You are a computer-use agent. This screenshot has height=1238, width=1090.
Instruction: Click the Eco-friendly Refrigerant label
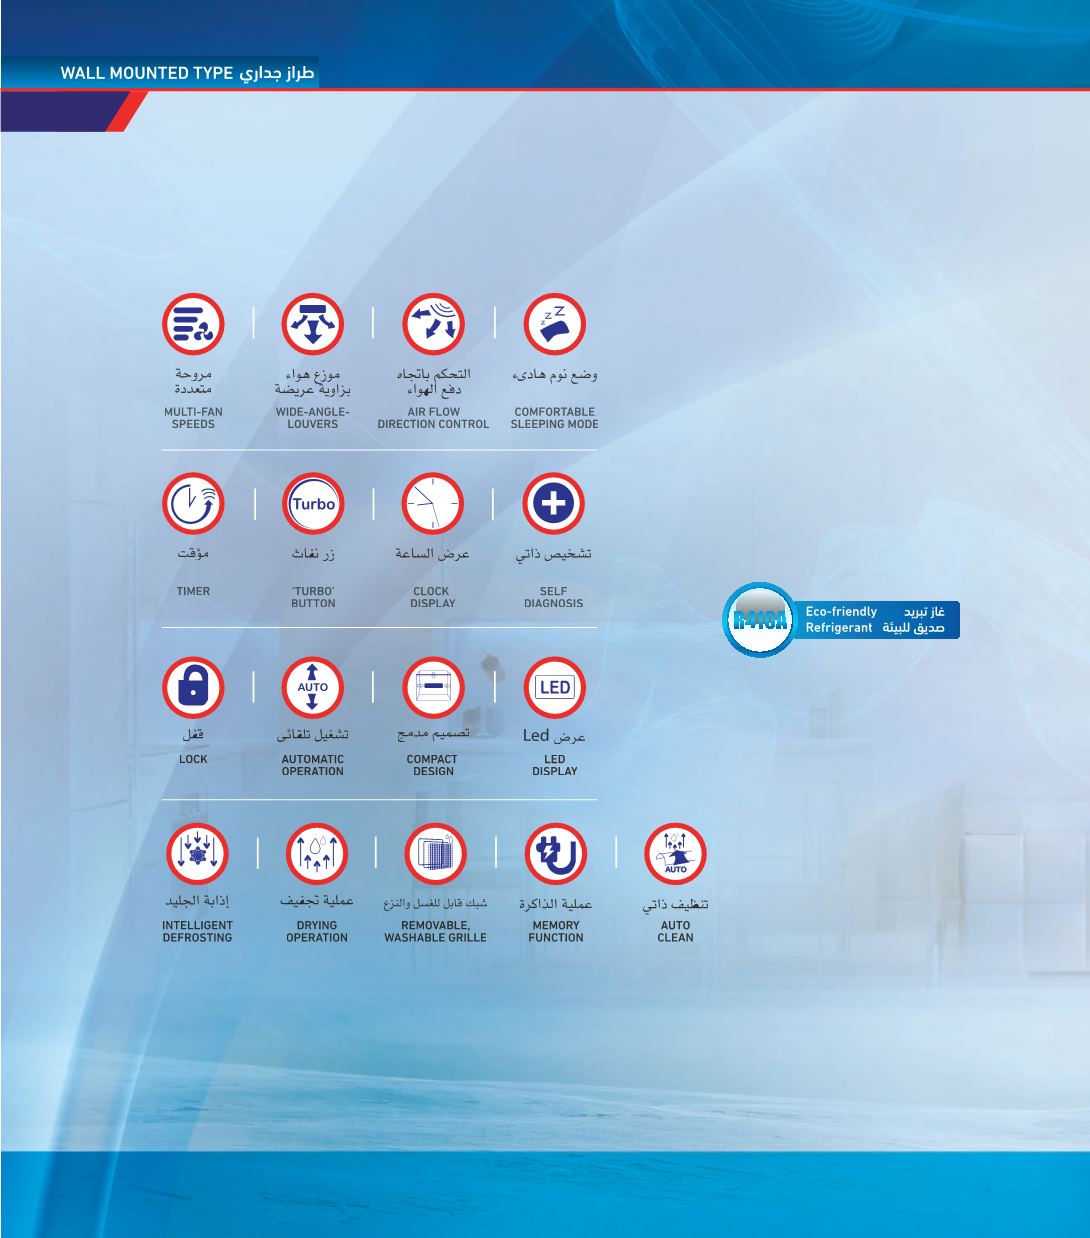[840, 620]
